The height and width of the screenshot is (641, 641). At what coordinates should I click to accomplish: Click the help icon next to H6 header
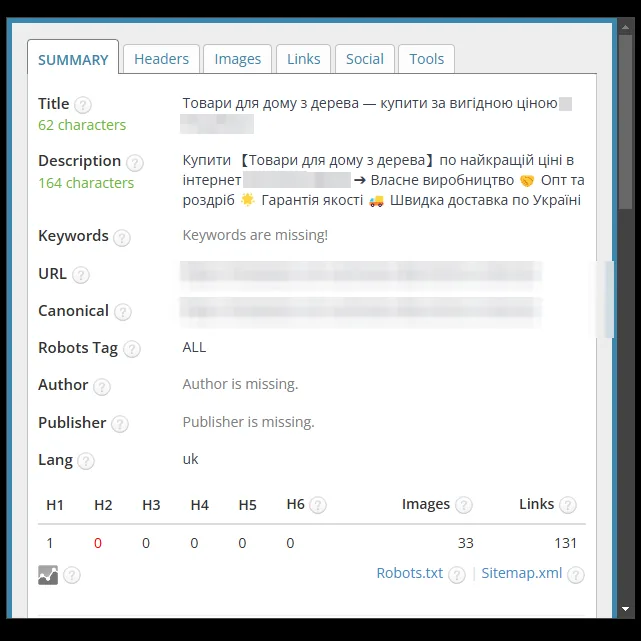tap(318, 505)
